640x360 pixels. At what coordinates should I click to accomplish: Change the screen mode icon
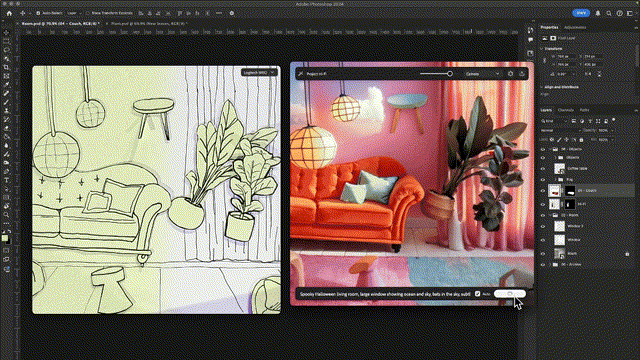6,260
